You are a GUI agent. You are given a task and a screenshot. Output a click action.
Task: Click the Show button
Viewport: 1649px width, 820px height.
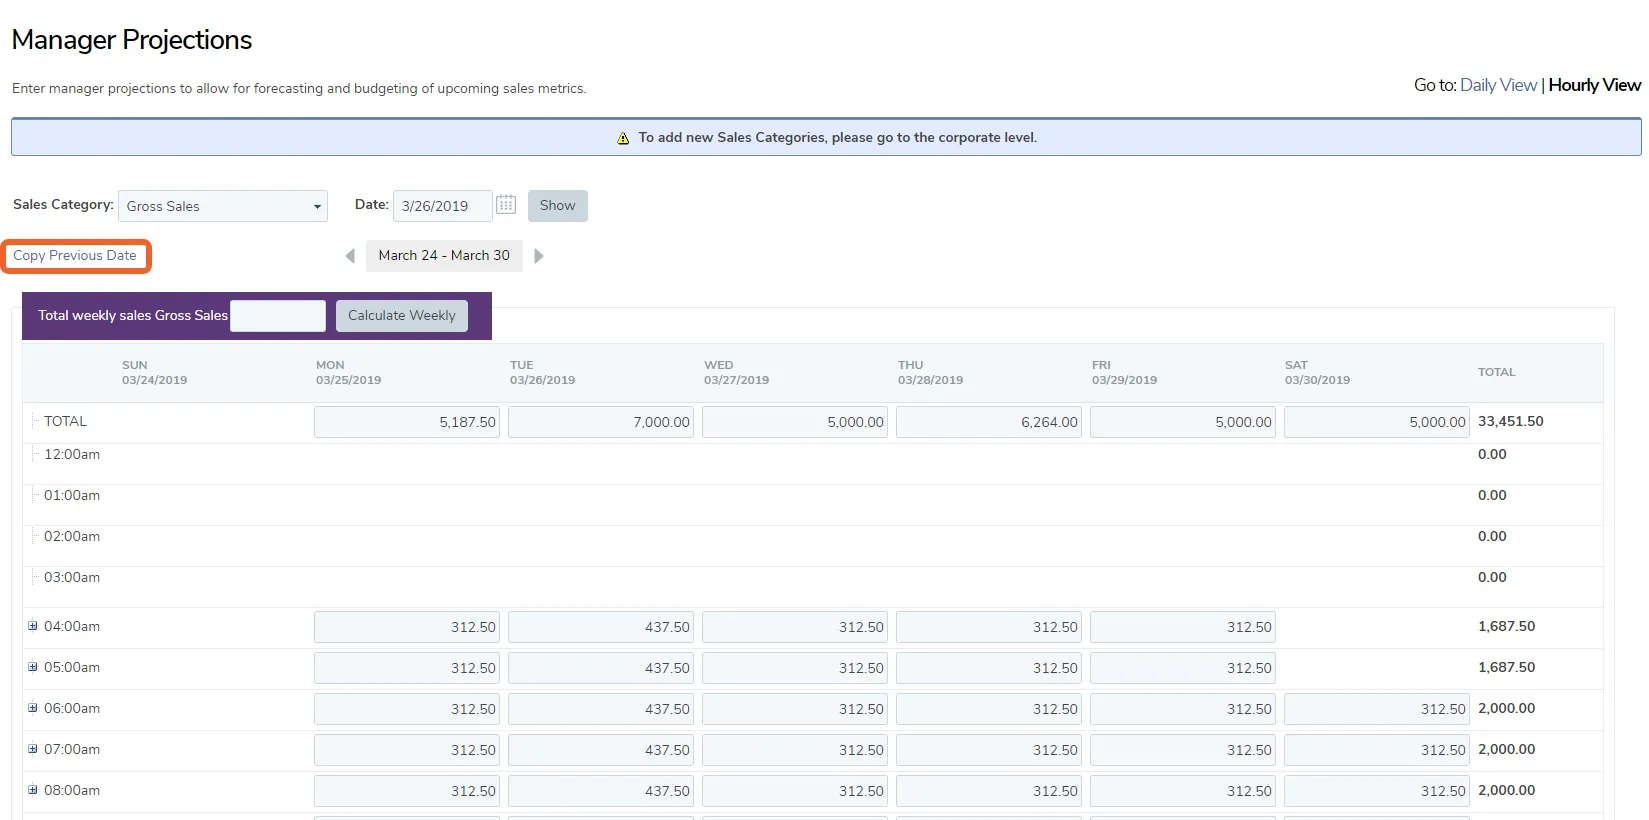click(558, 205)
